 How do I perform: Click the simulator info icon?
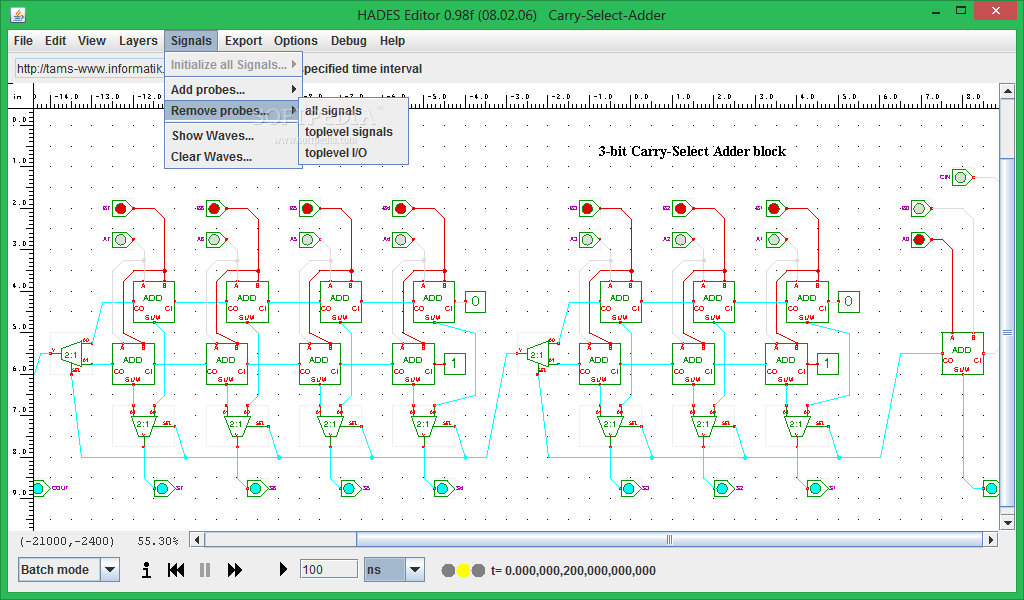click(x=146, y=570)
